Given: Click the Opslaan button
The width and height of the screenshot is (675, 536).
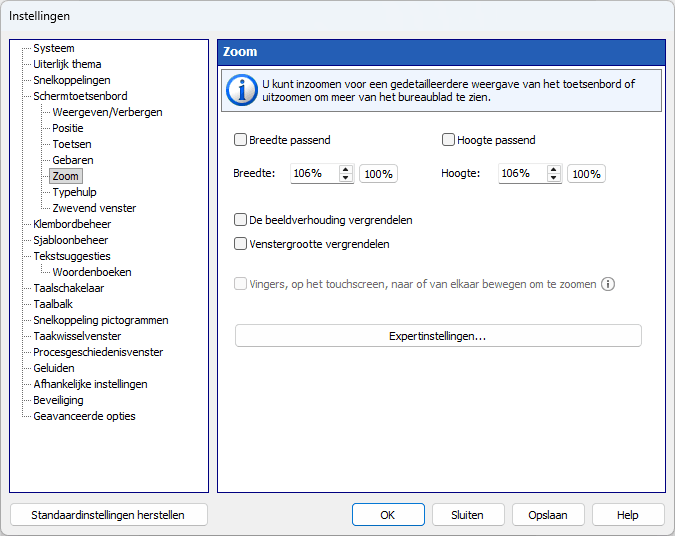Looking at the screenshot, I should [548, 515].
